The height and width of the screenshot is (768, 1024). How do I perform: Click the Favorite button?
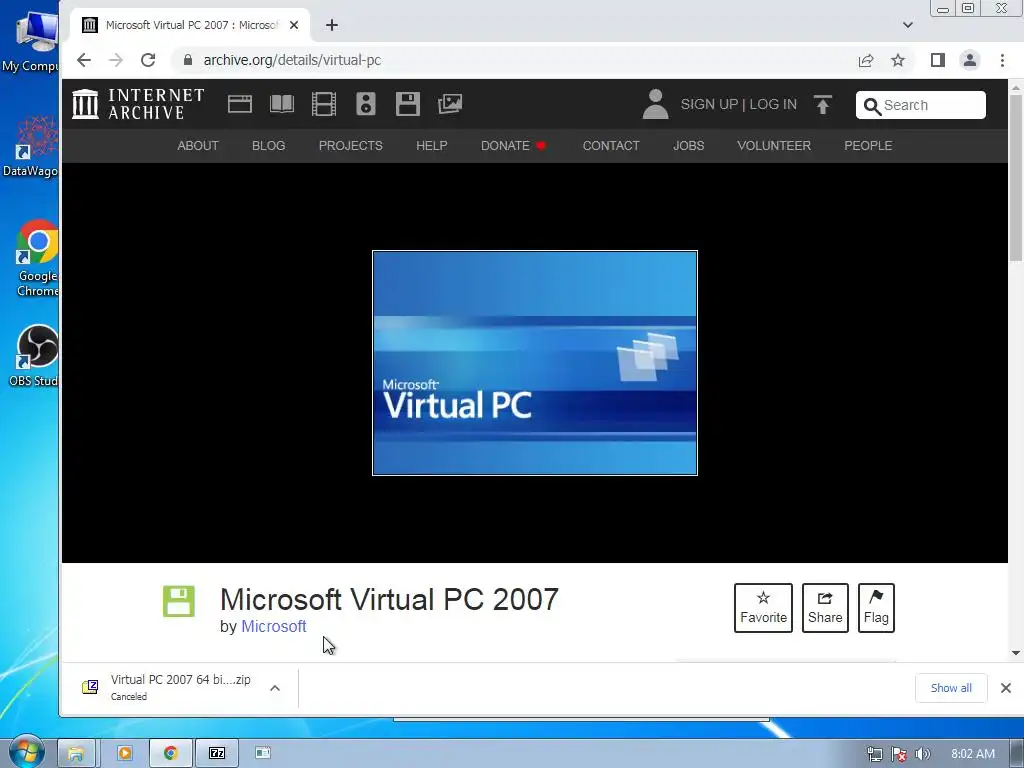763,608
